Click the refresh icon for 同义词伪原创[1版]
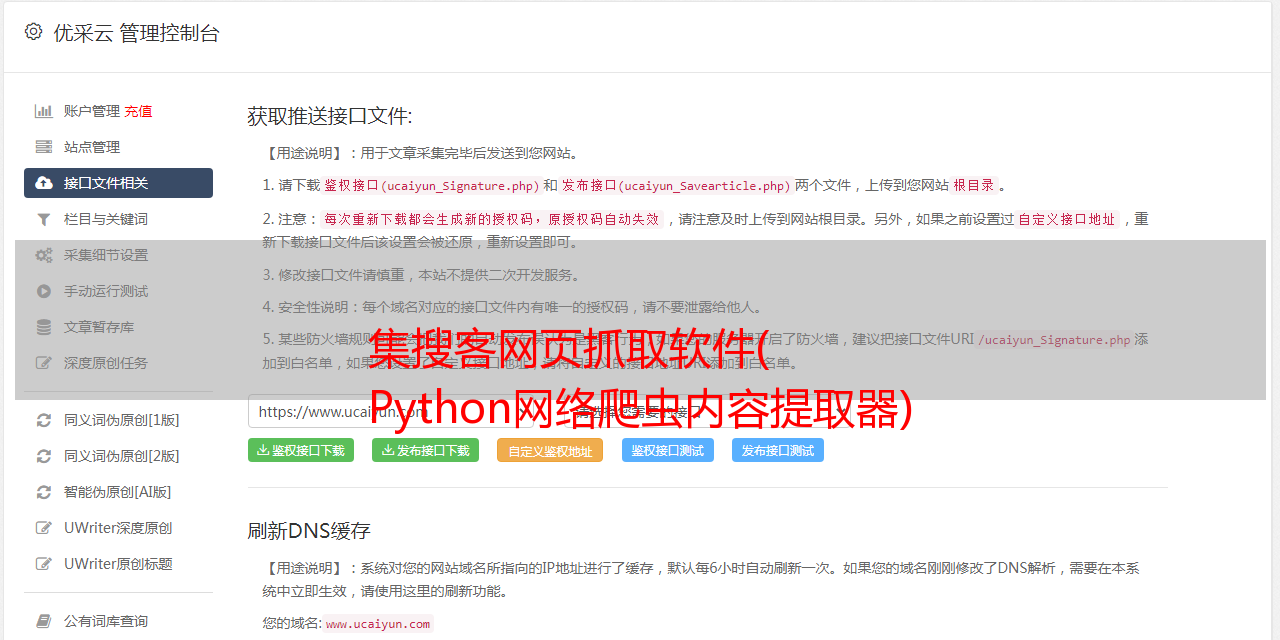 [x=44, y=420]
